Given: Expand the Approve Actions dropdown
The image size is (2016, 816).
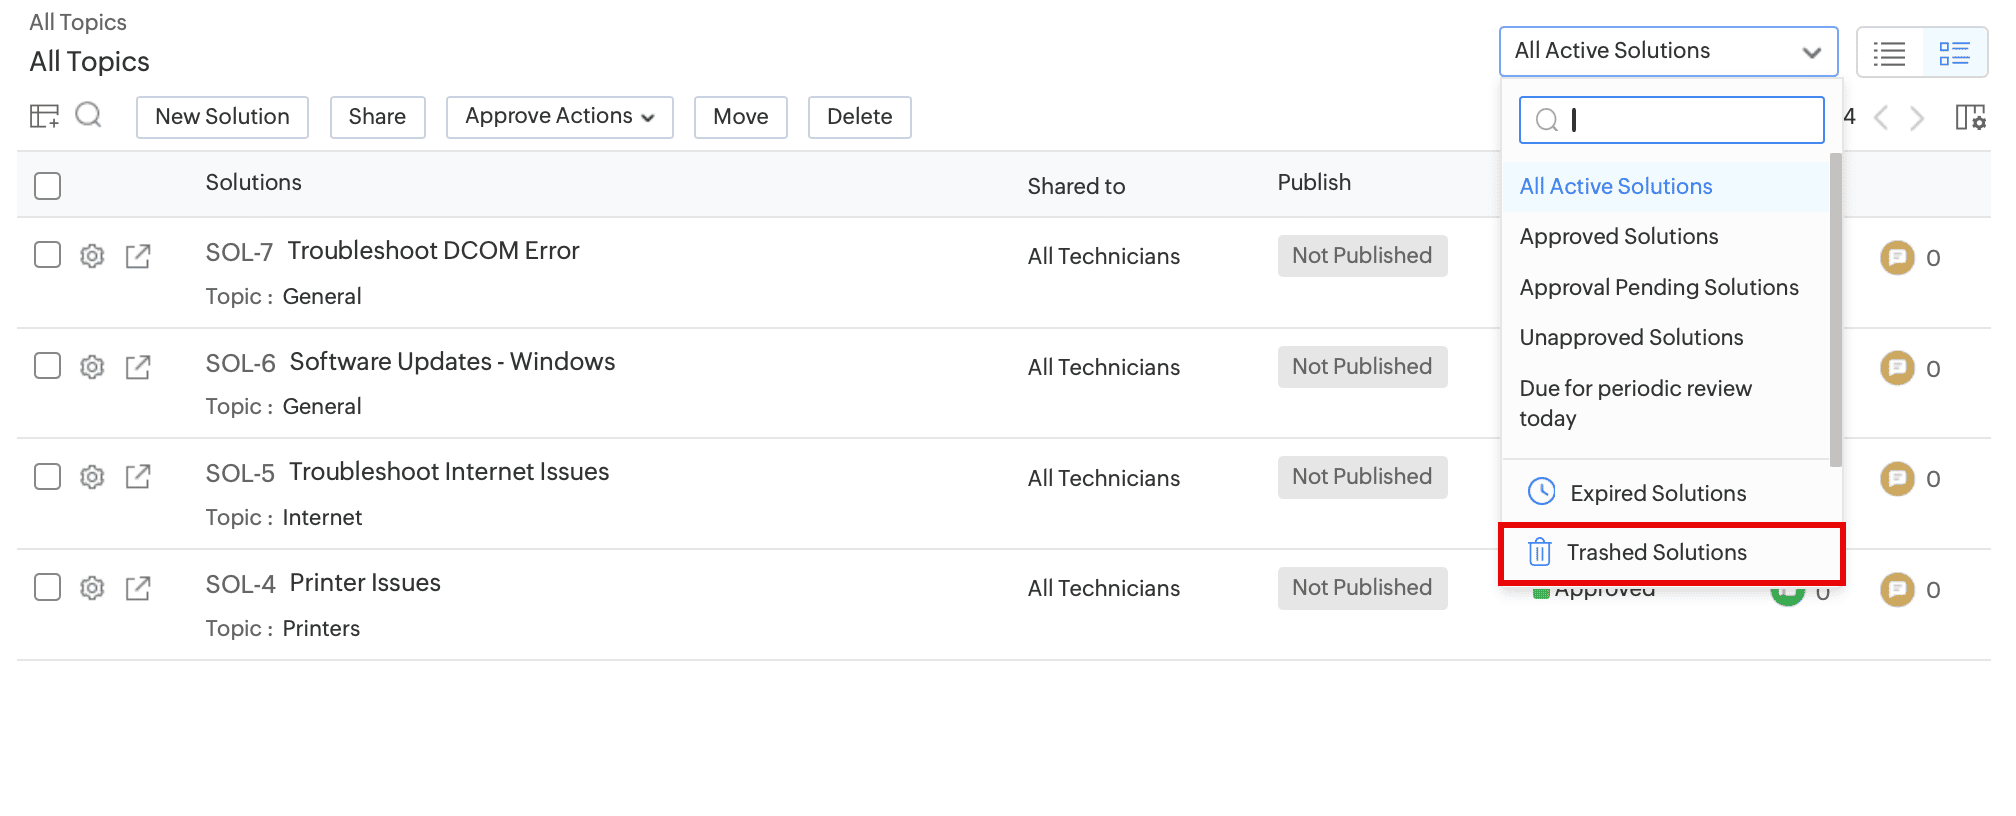Looking at the screenshot, I should tap(559, 117).
